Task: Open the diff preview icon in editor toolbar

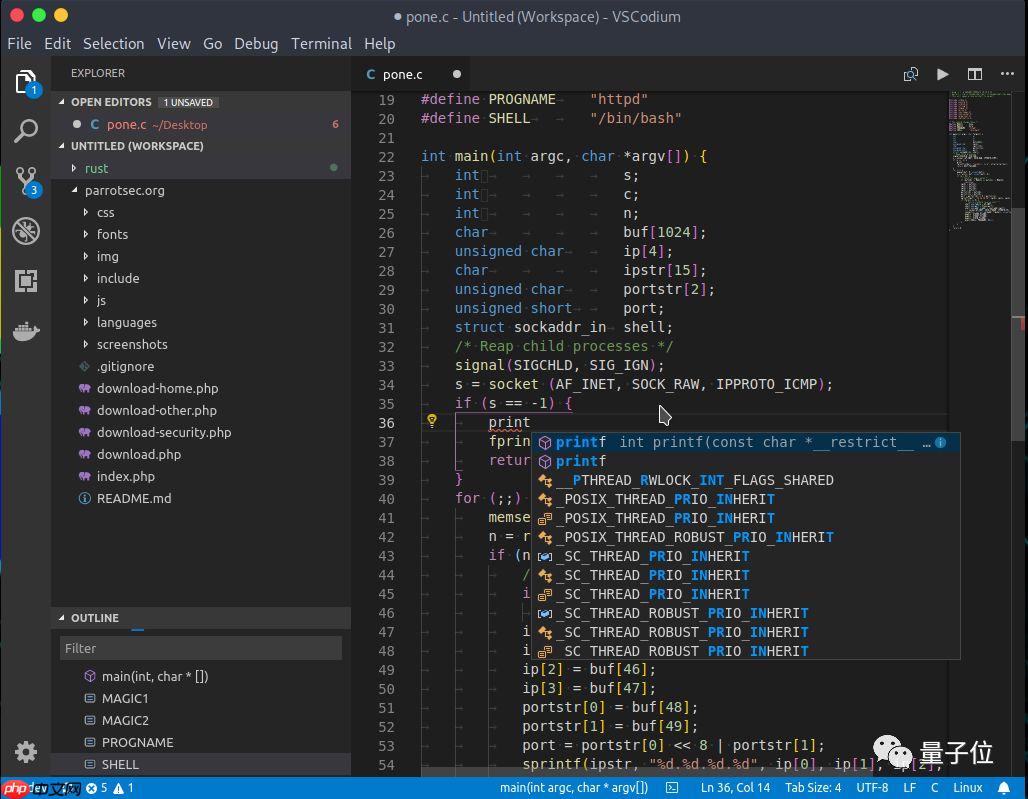Action: [x=911, y=74]
